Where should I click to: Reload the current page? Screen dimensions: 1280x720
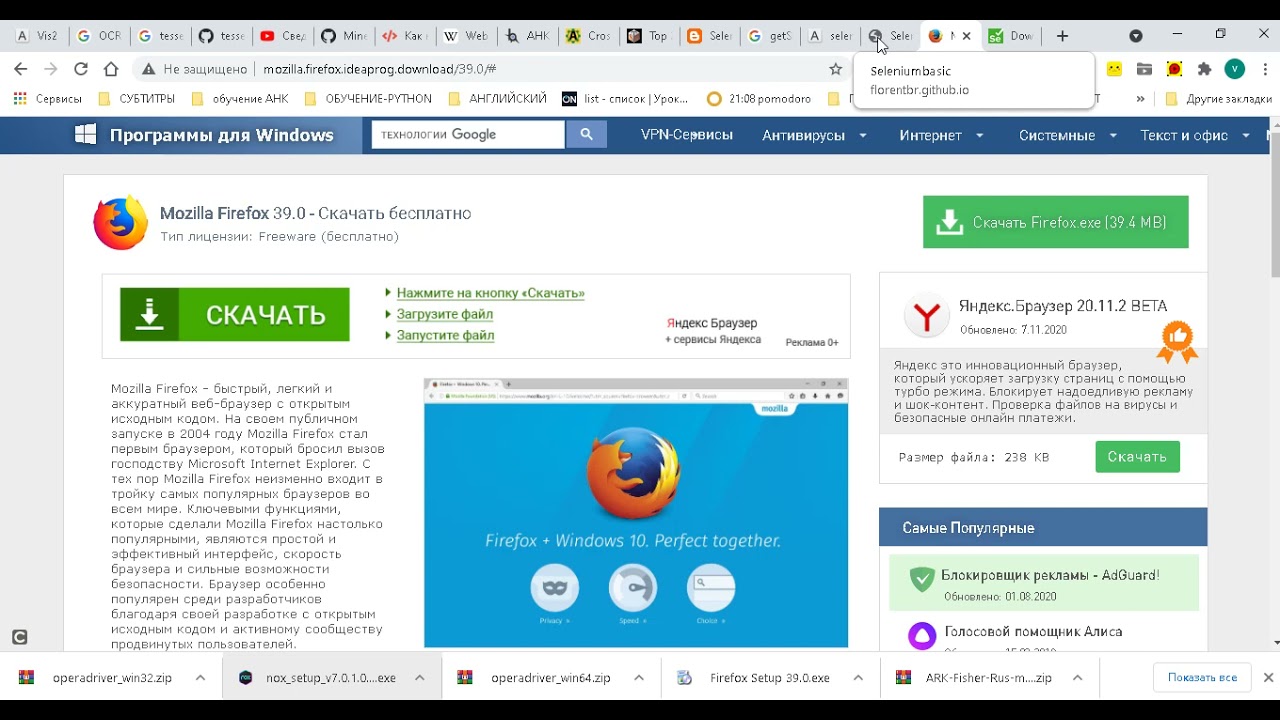click(81, 69)
